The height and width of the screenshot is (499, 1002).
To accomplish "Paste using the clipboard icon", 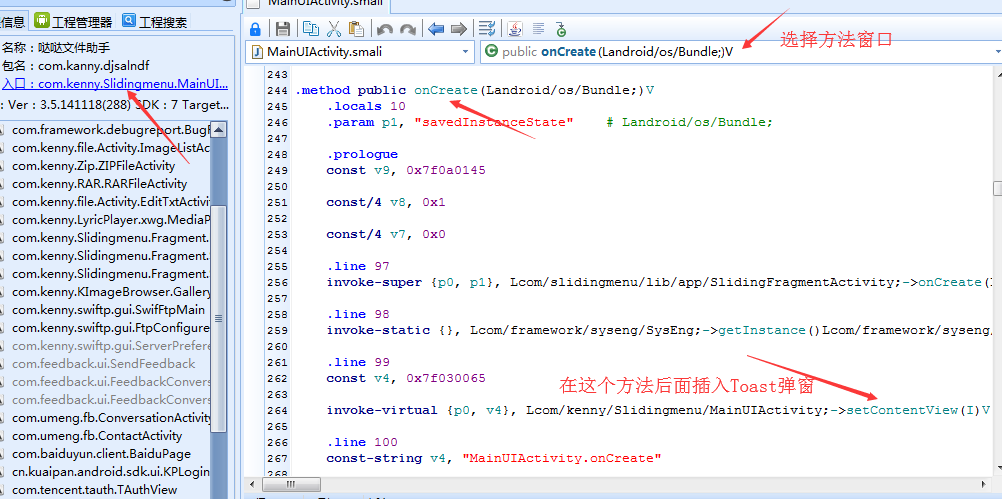I will tap(357, 28).
